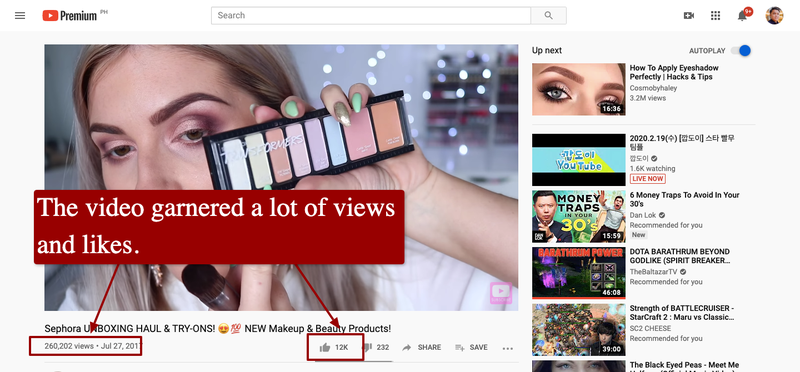Screen dimensions: 800x372
Task: Click the channel watermark in video corner
Action: (501, 293)
